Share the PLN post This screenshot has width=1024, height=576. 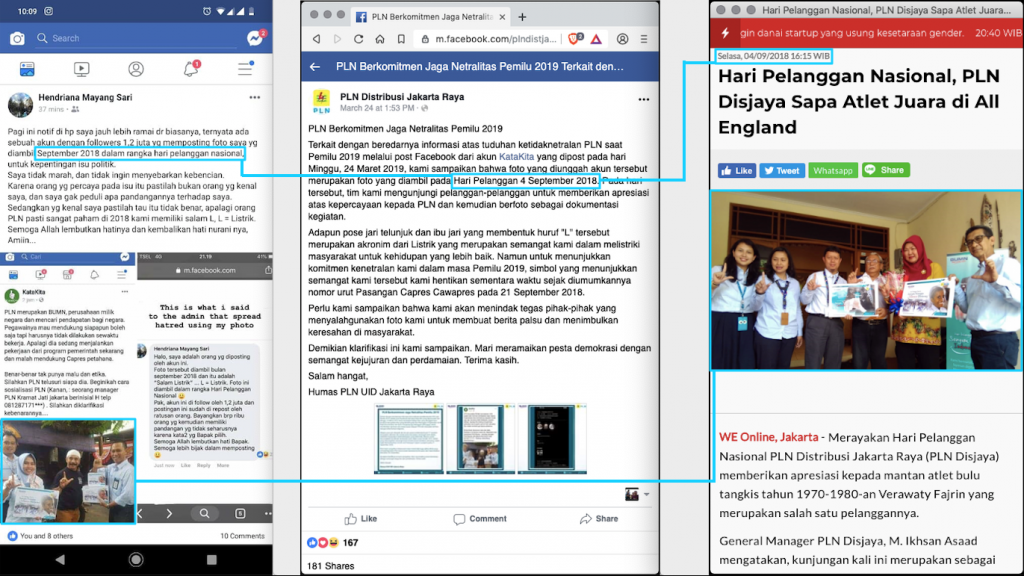tap(599, 519)
